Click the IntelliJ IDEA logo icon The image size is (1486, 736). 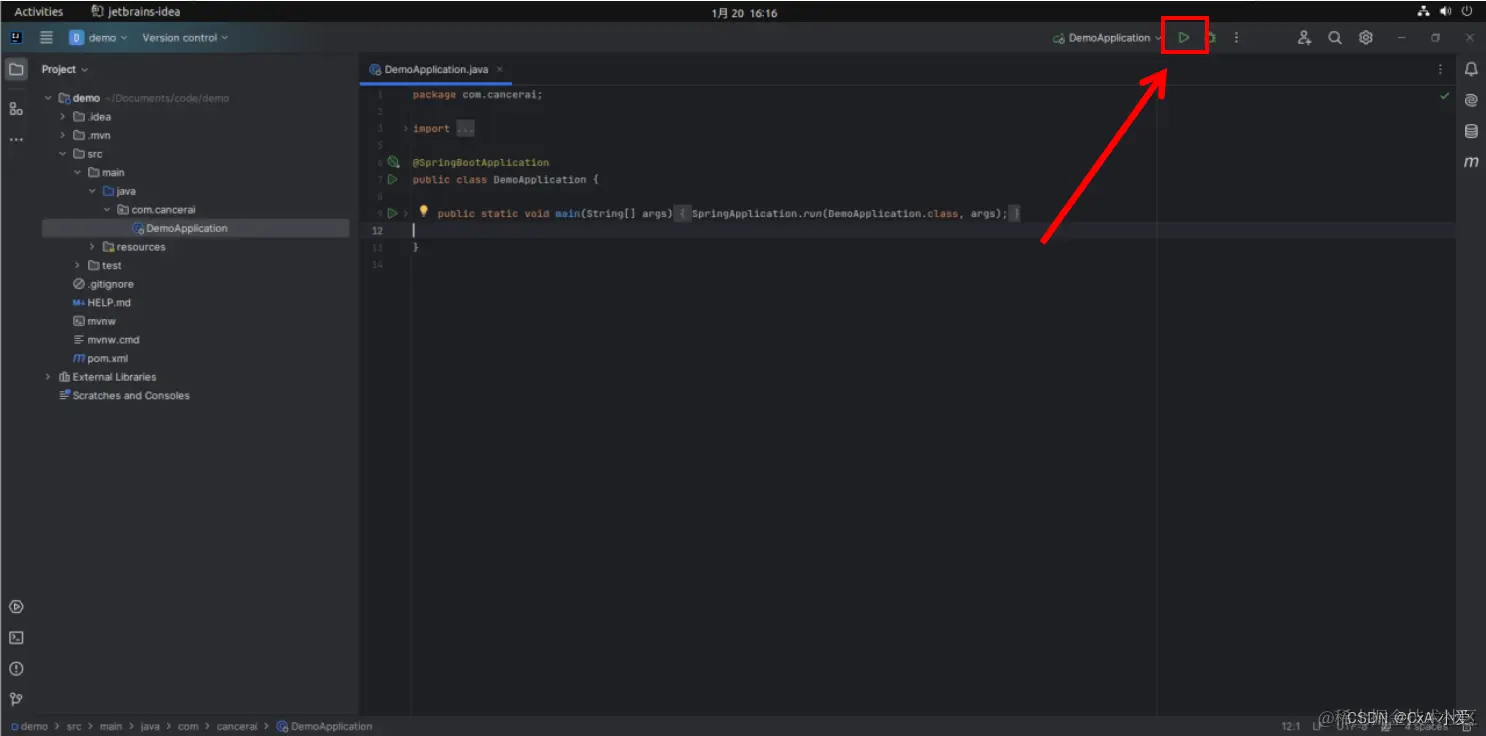coord(16,38)
